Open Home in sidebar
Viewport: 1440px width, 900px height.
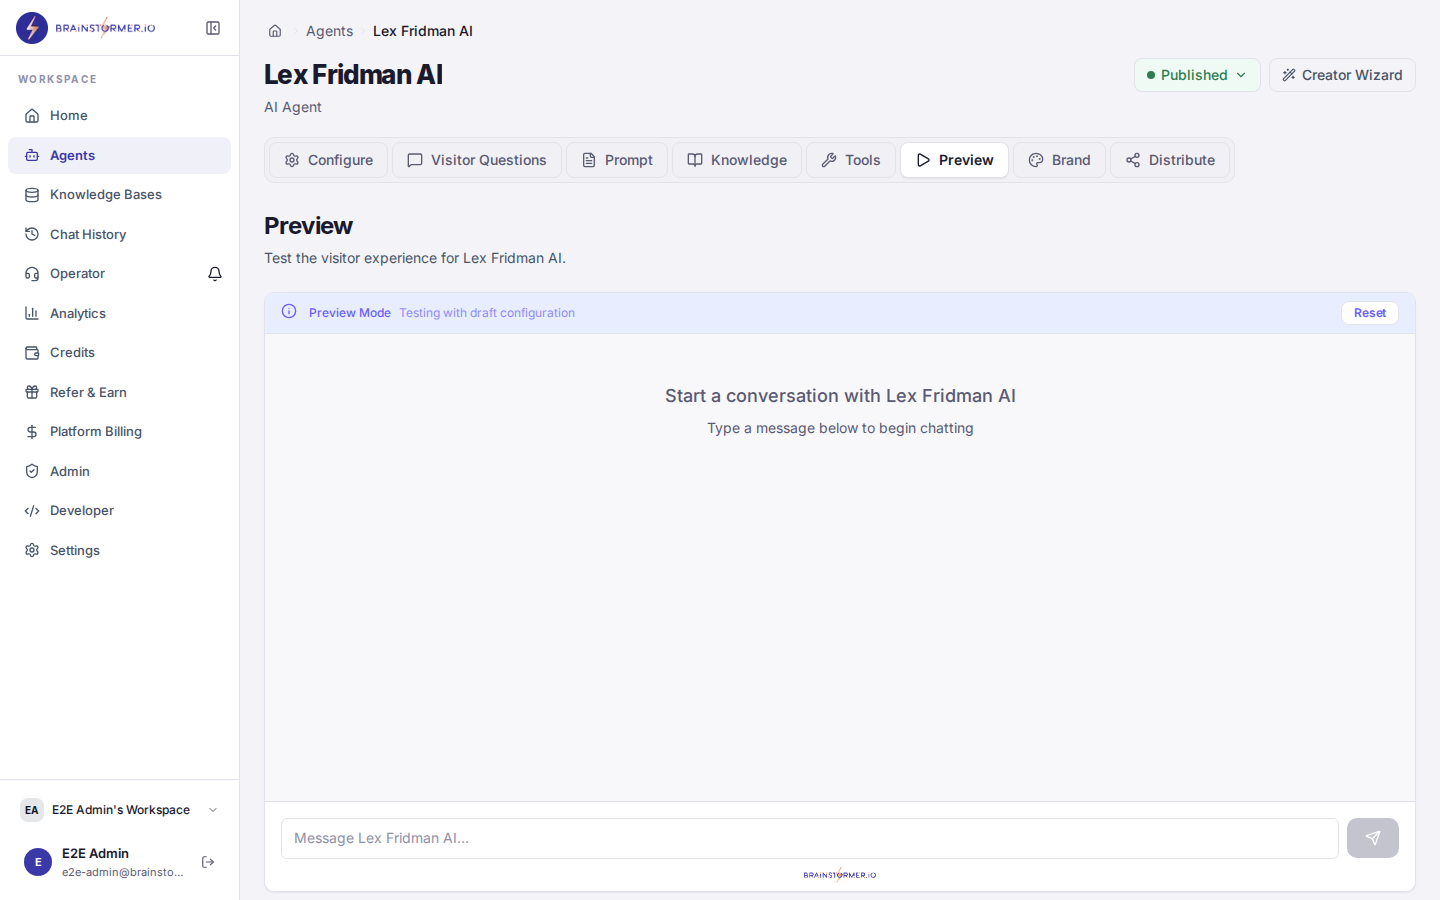coord(119,116)
